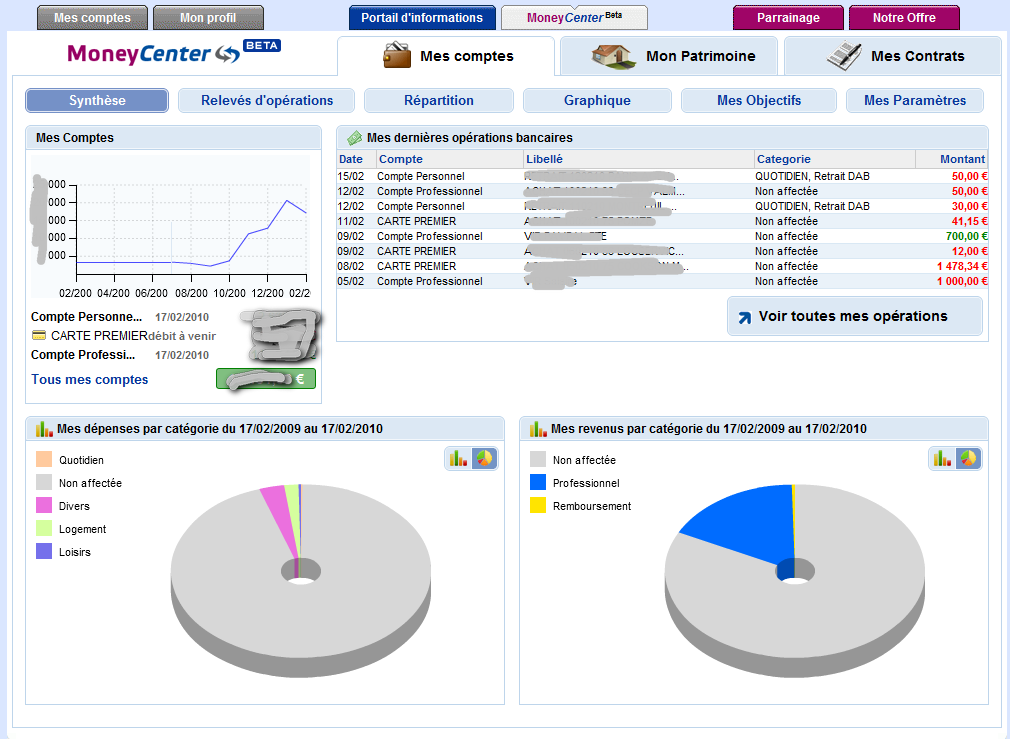The image size is (1010, 739).
Task: Open Portail d'informations from top bar
Action: click(x=422, y=18)
